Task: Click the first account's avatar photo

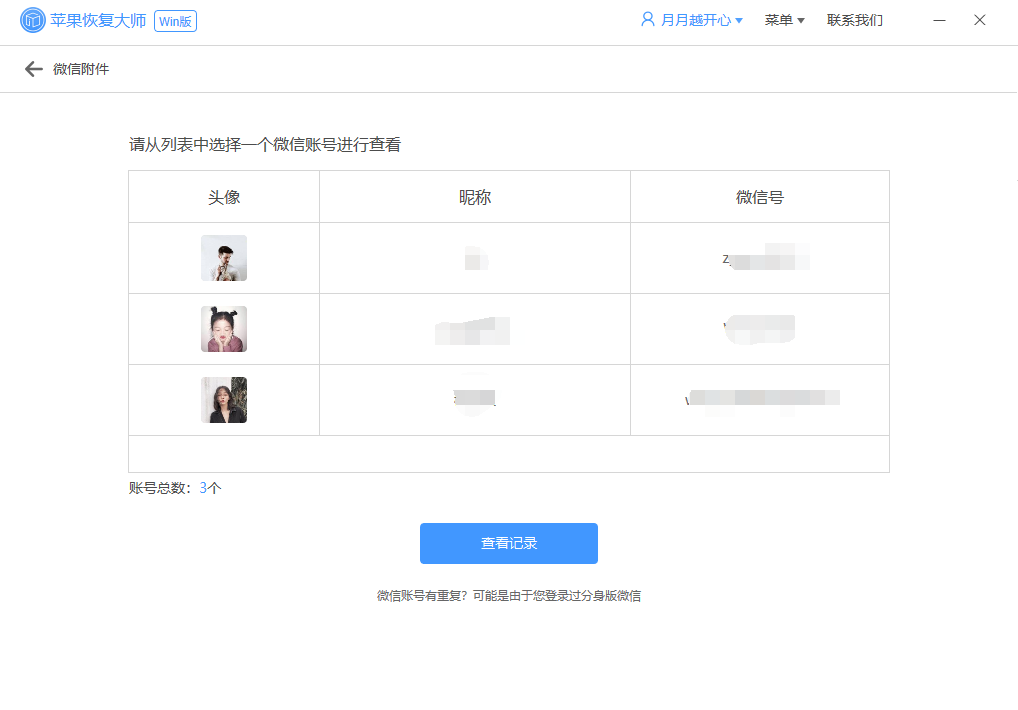Action: [x=224, y=257]
